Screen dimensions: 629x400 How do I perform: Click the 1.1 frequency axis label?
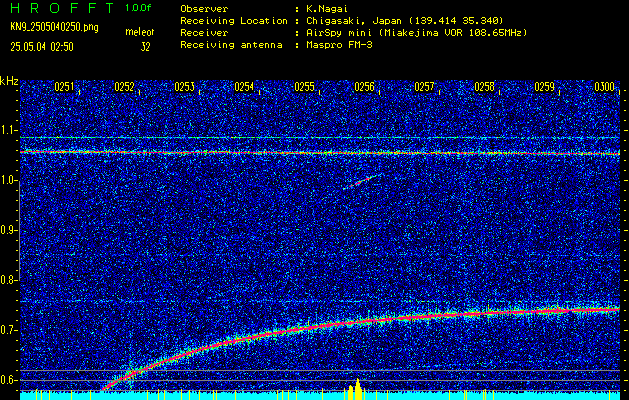(8, 130)
